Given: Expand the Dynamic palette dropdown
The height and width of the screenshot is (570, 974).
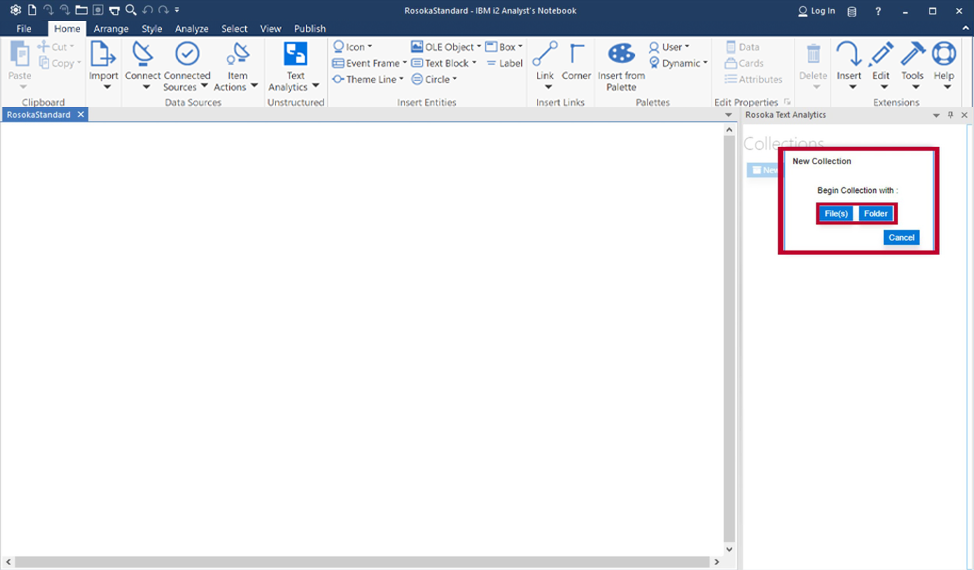Looking at the screenshot, I should [x=705, y=63].
